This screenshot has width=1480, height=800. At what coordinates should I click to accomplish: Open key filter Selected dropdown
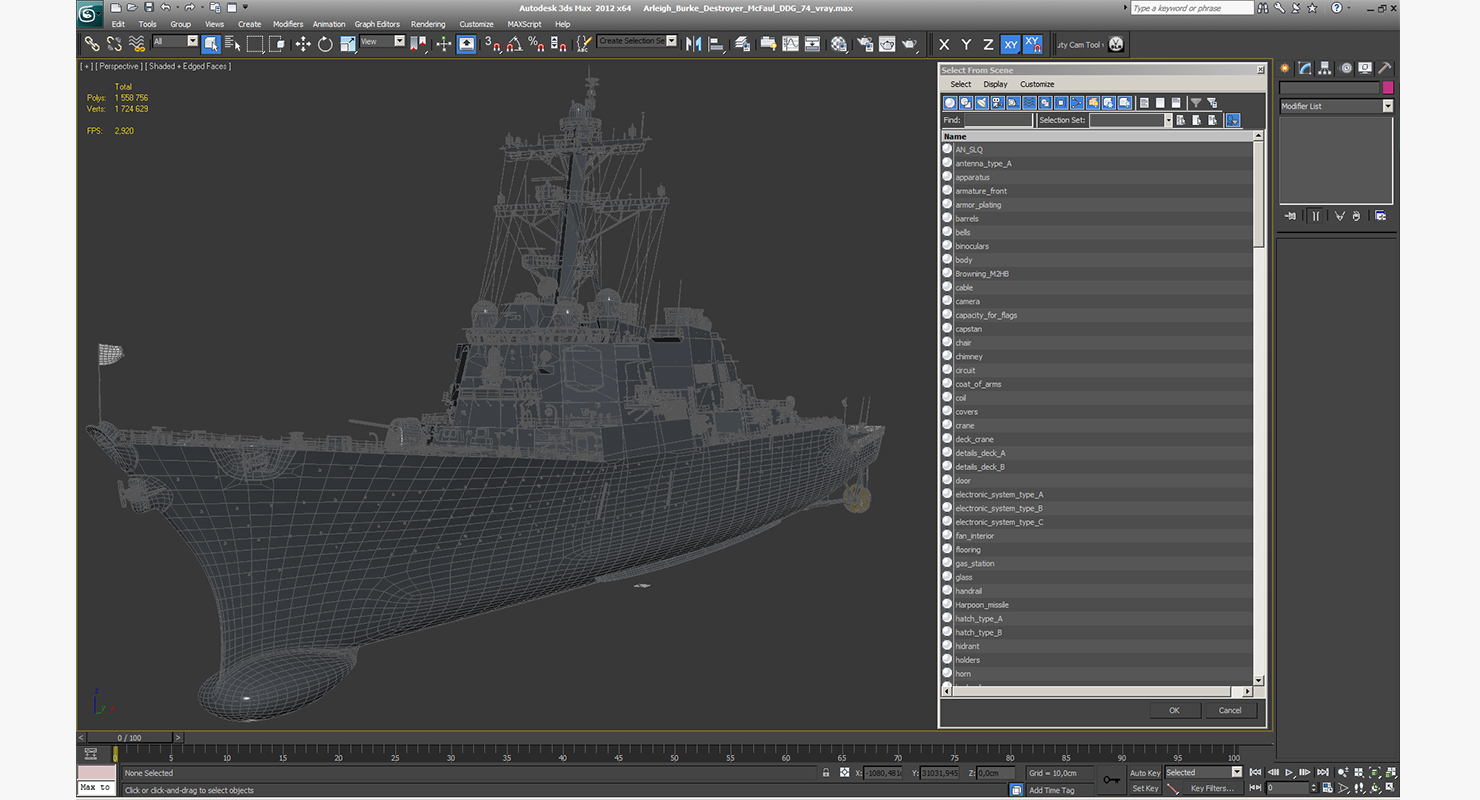coord(1203,772)
